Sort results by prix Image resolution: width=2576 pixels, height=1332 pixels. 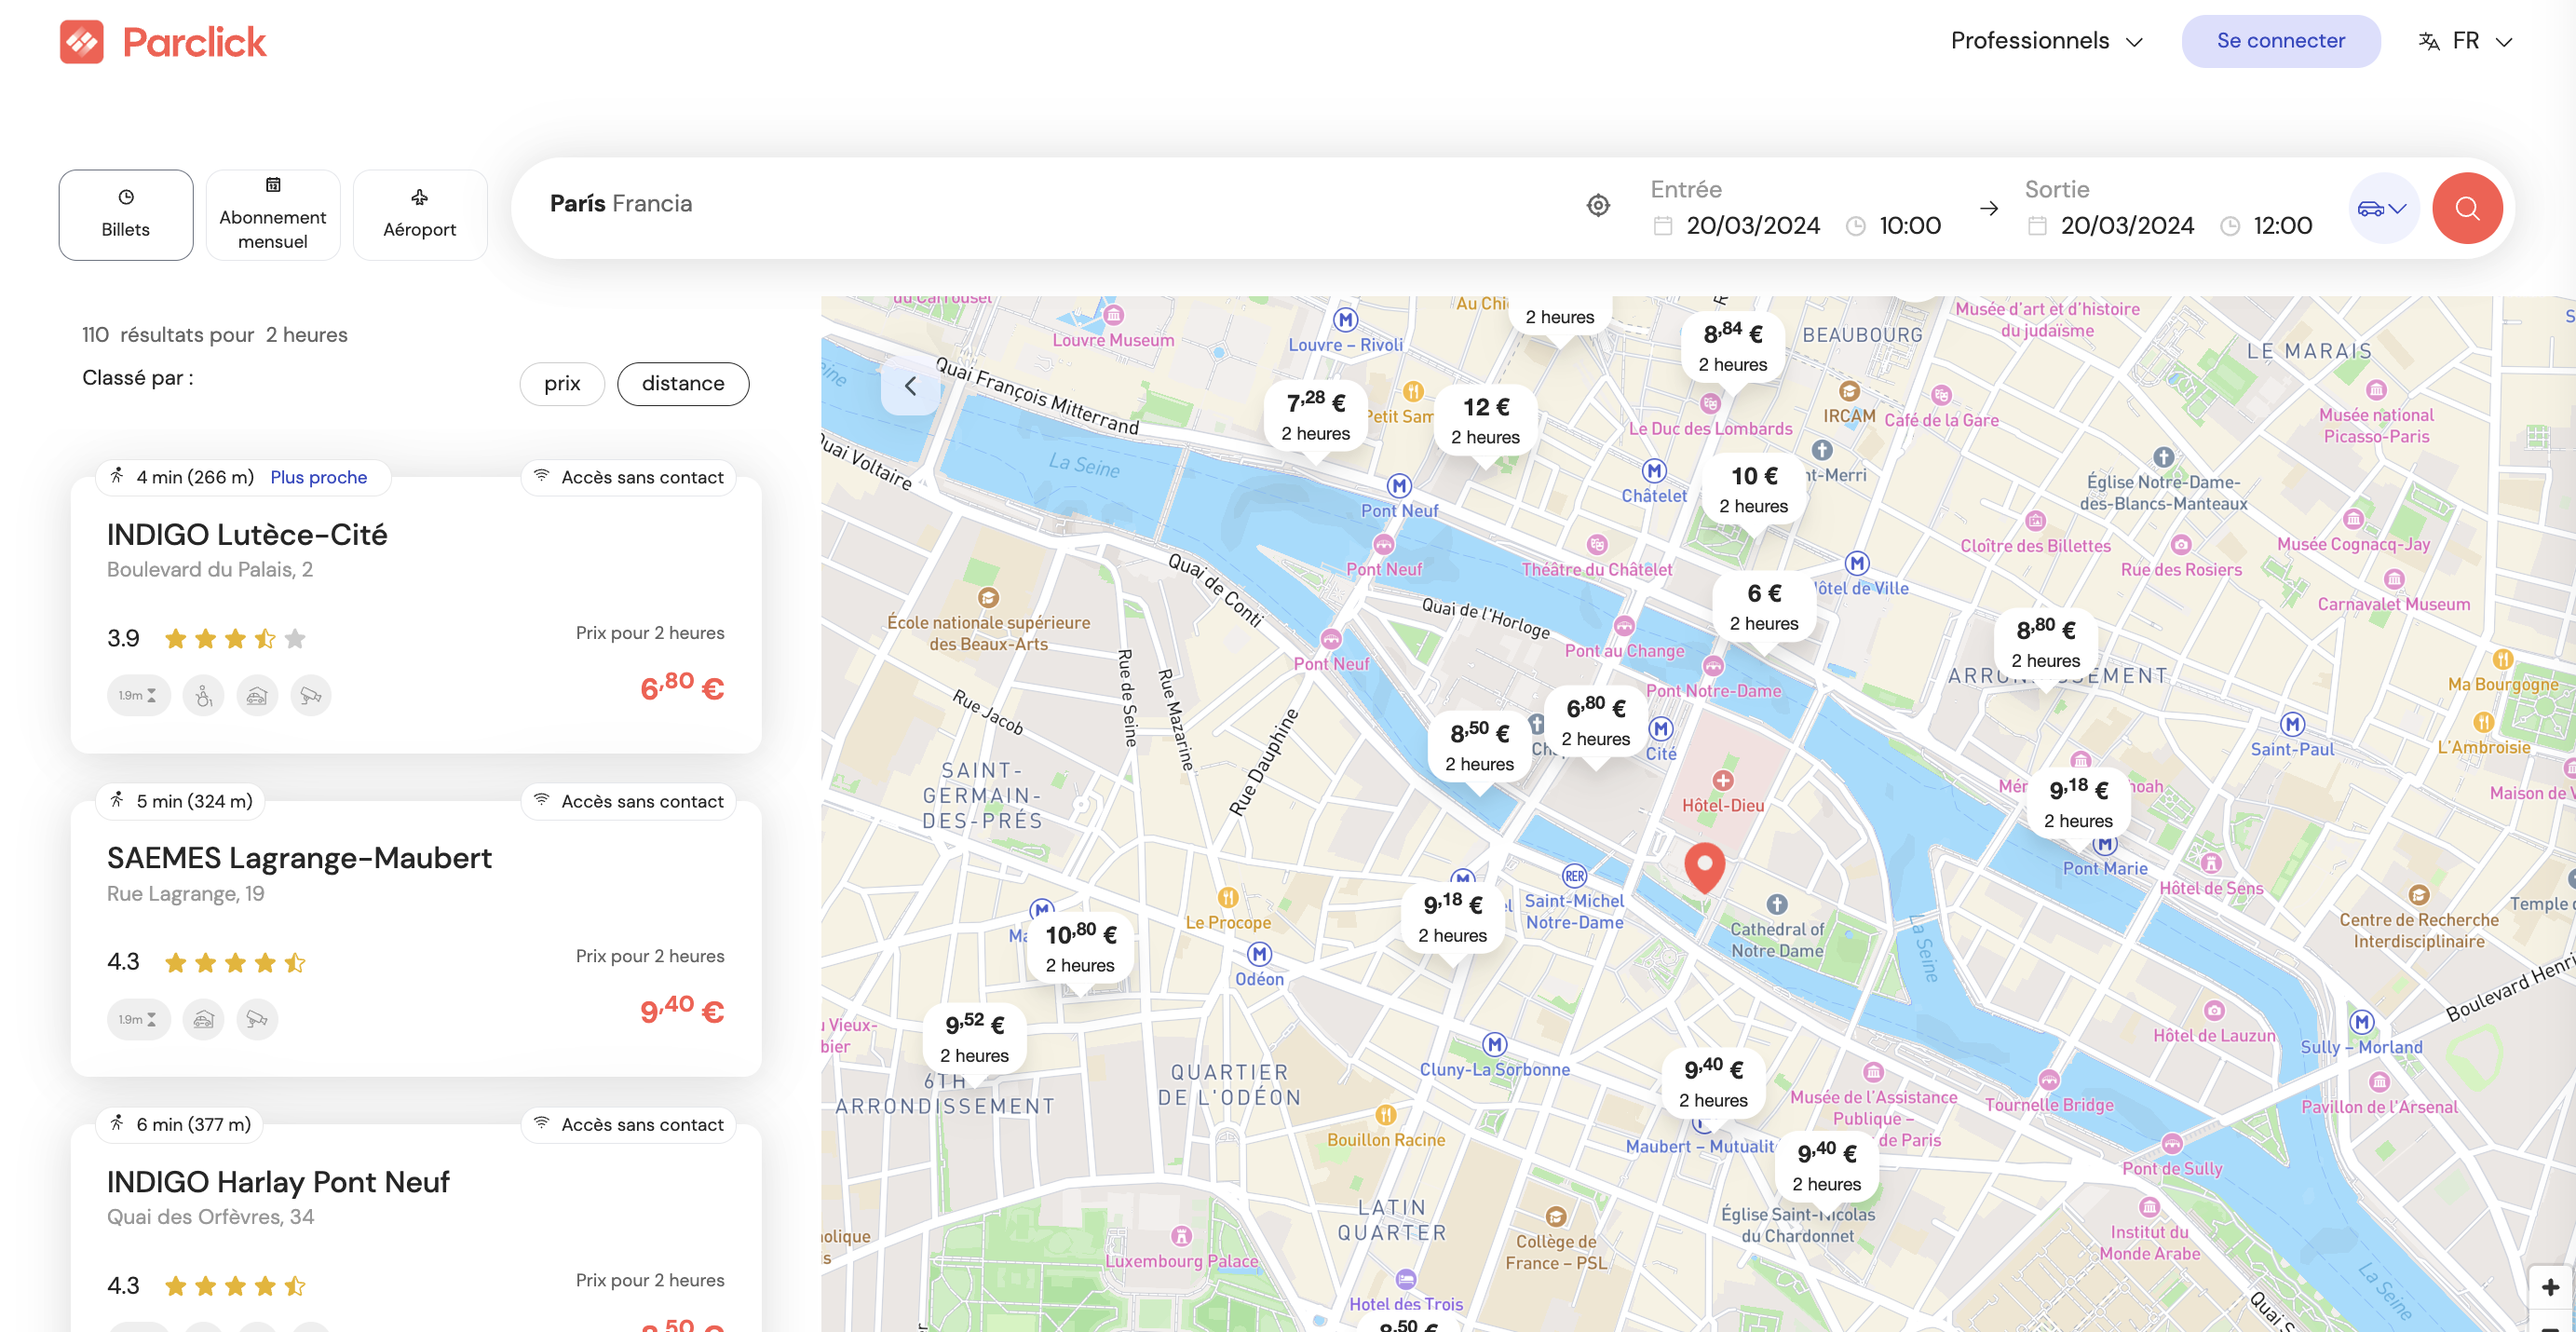coord(562,384)
